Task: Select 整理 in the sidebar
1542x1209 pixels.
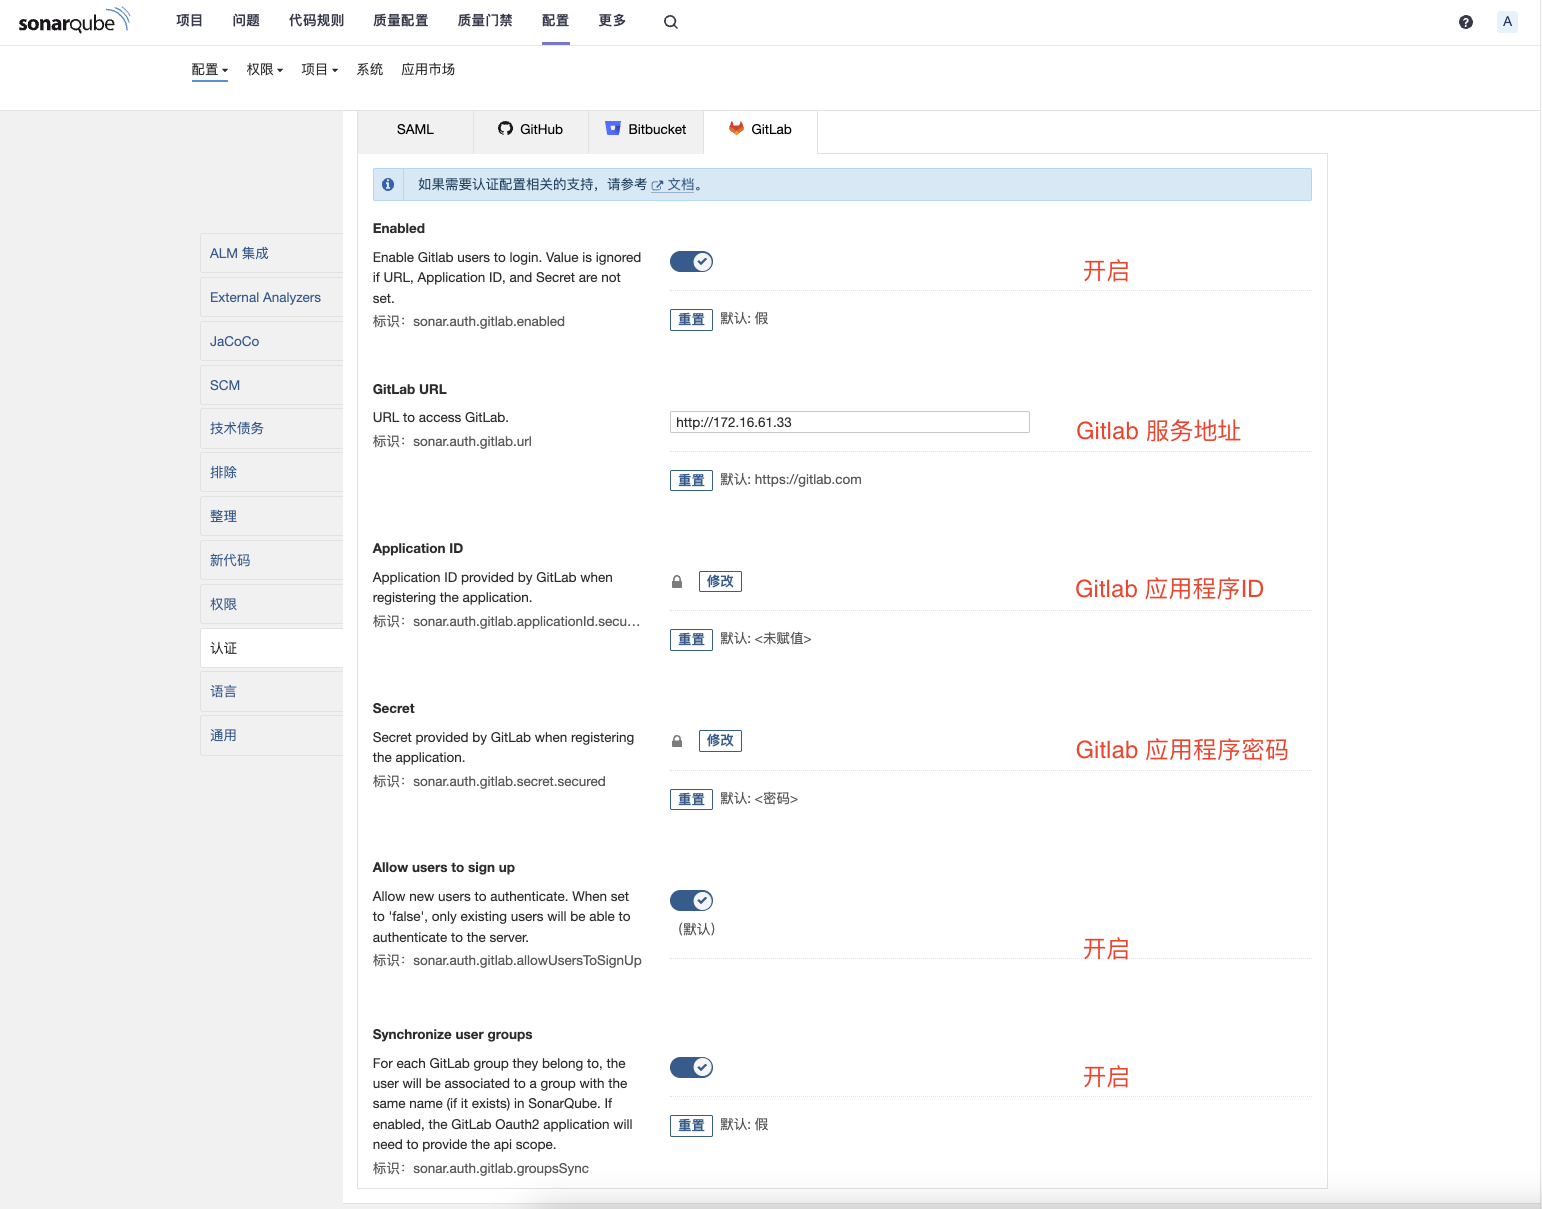Action: [272, 517]
